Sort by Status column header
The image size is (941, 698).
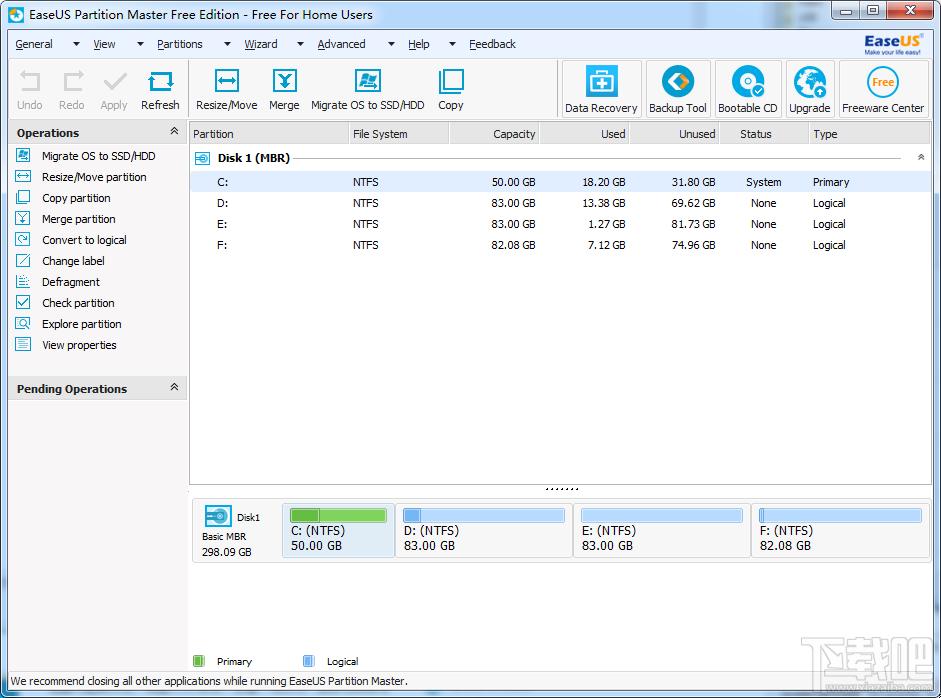764,134
